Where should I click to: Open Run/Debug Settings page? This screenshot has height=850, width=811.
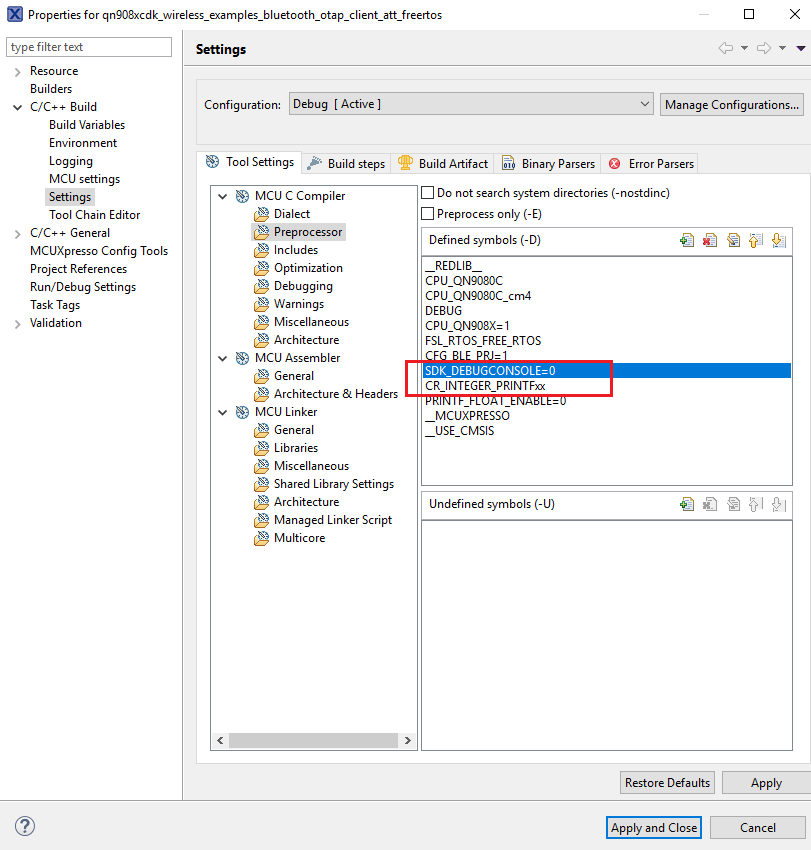pyautogui.click(x=82, y=287)
